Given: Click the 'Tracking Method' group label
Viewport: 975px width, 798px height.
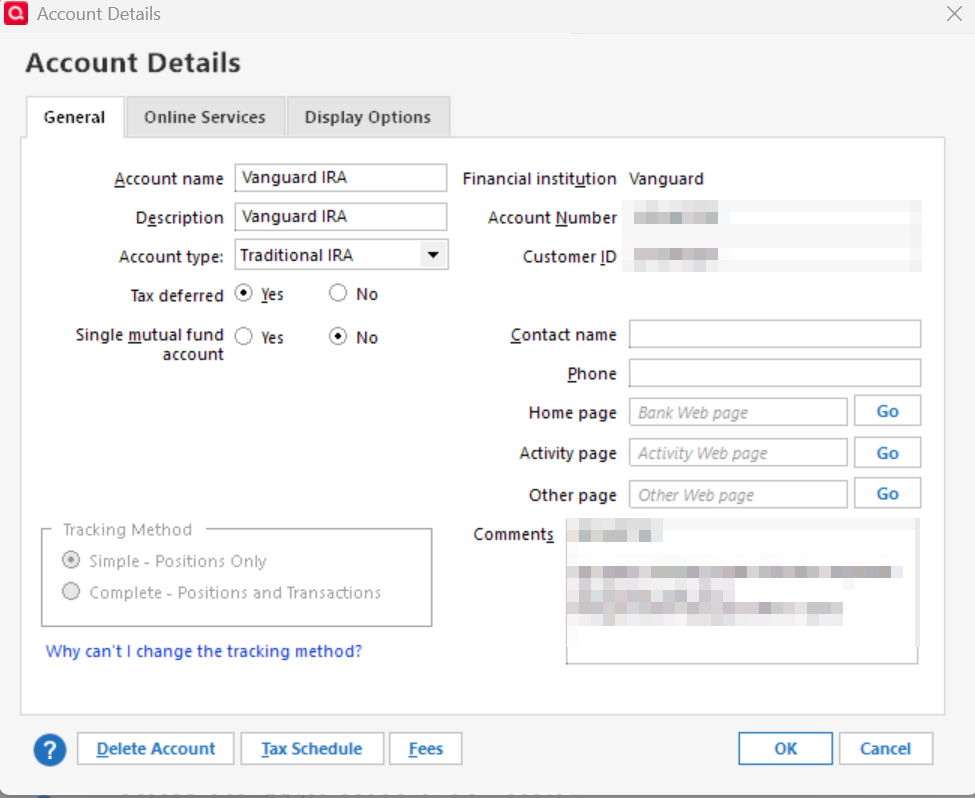Looking at the screenshot, I should pos(127,529).
